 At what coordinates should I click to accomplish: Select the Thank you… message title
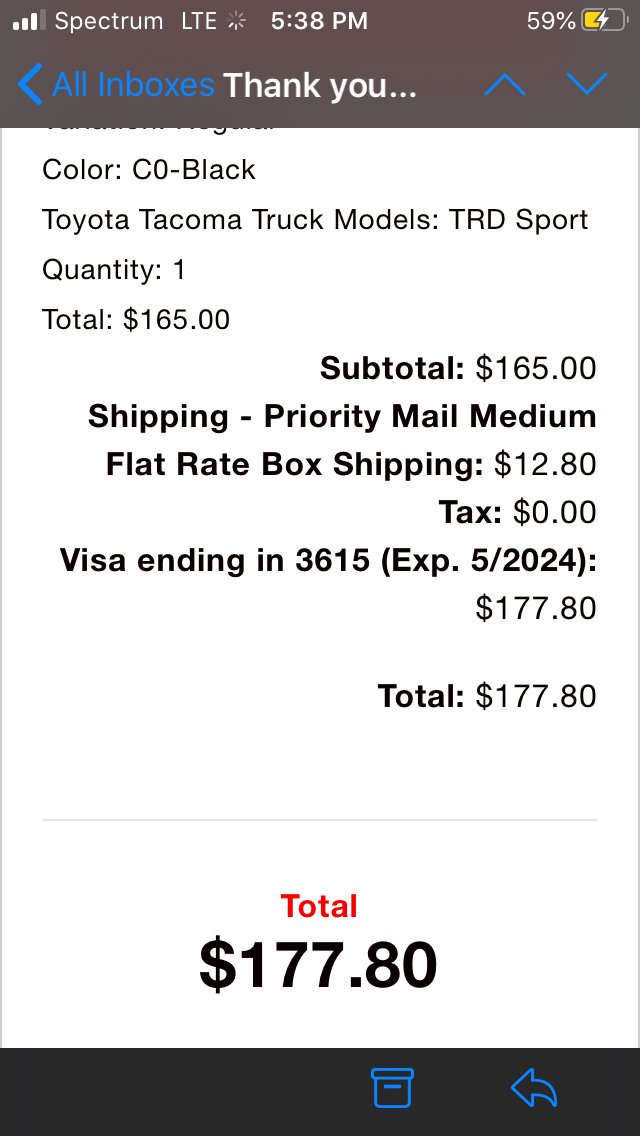click(320, 85)
